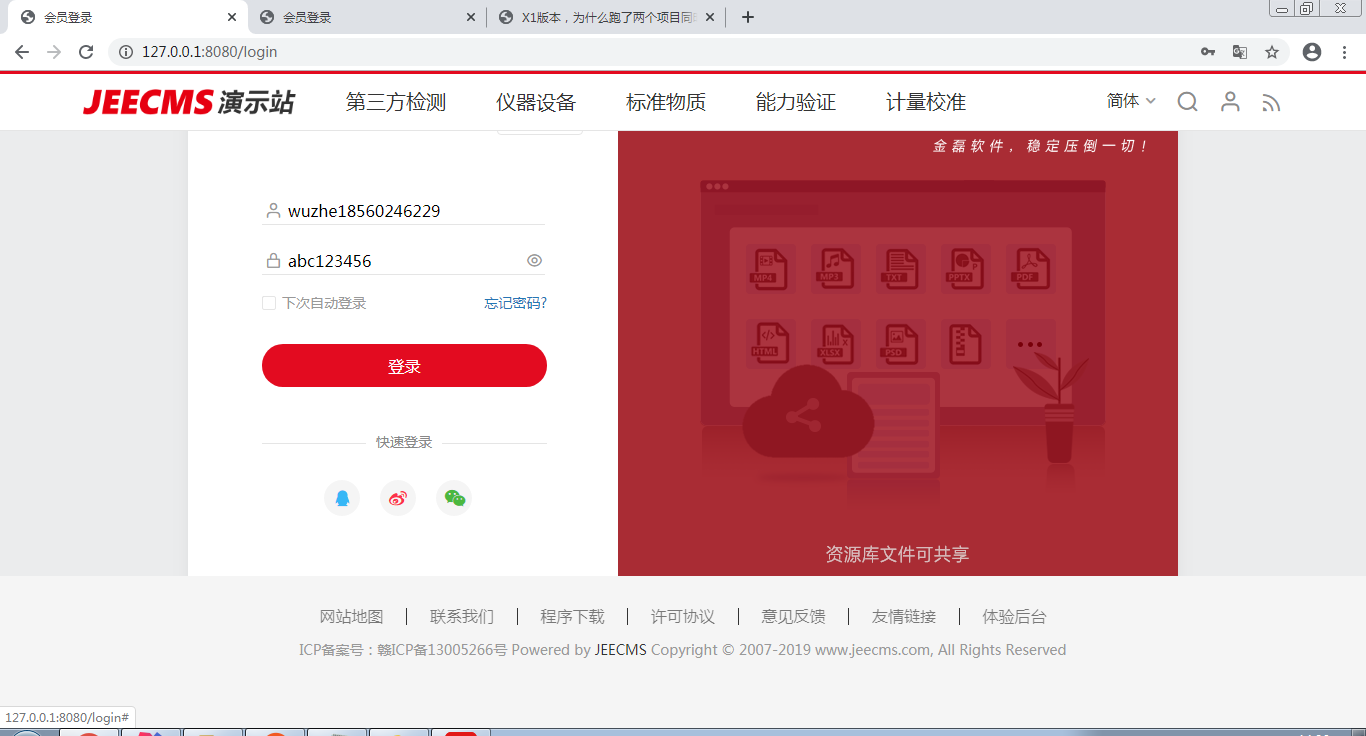Open the 体验后台 footer link
The width and height of the screenshot is (1366, 736).
[x=1014, y=617]
